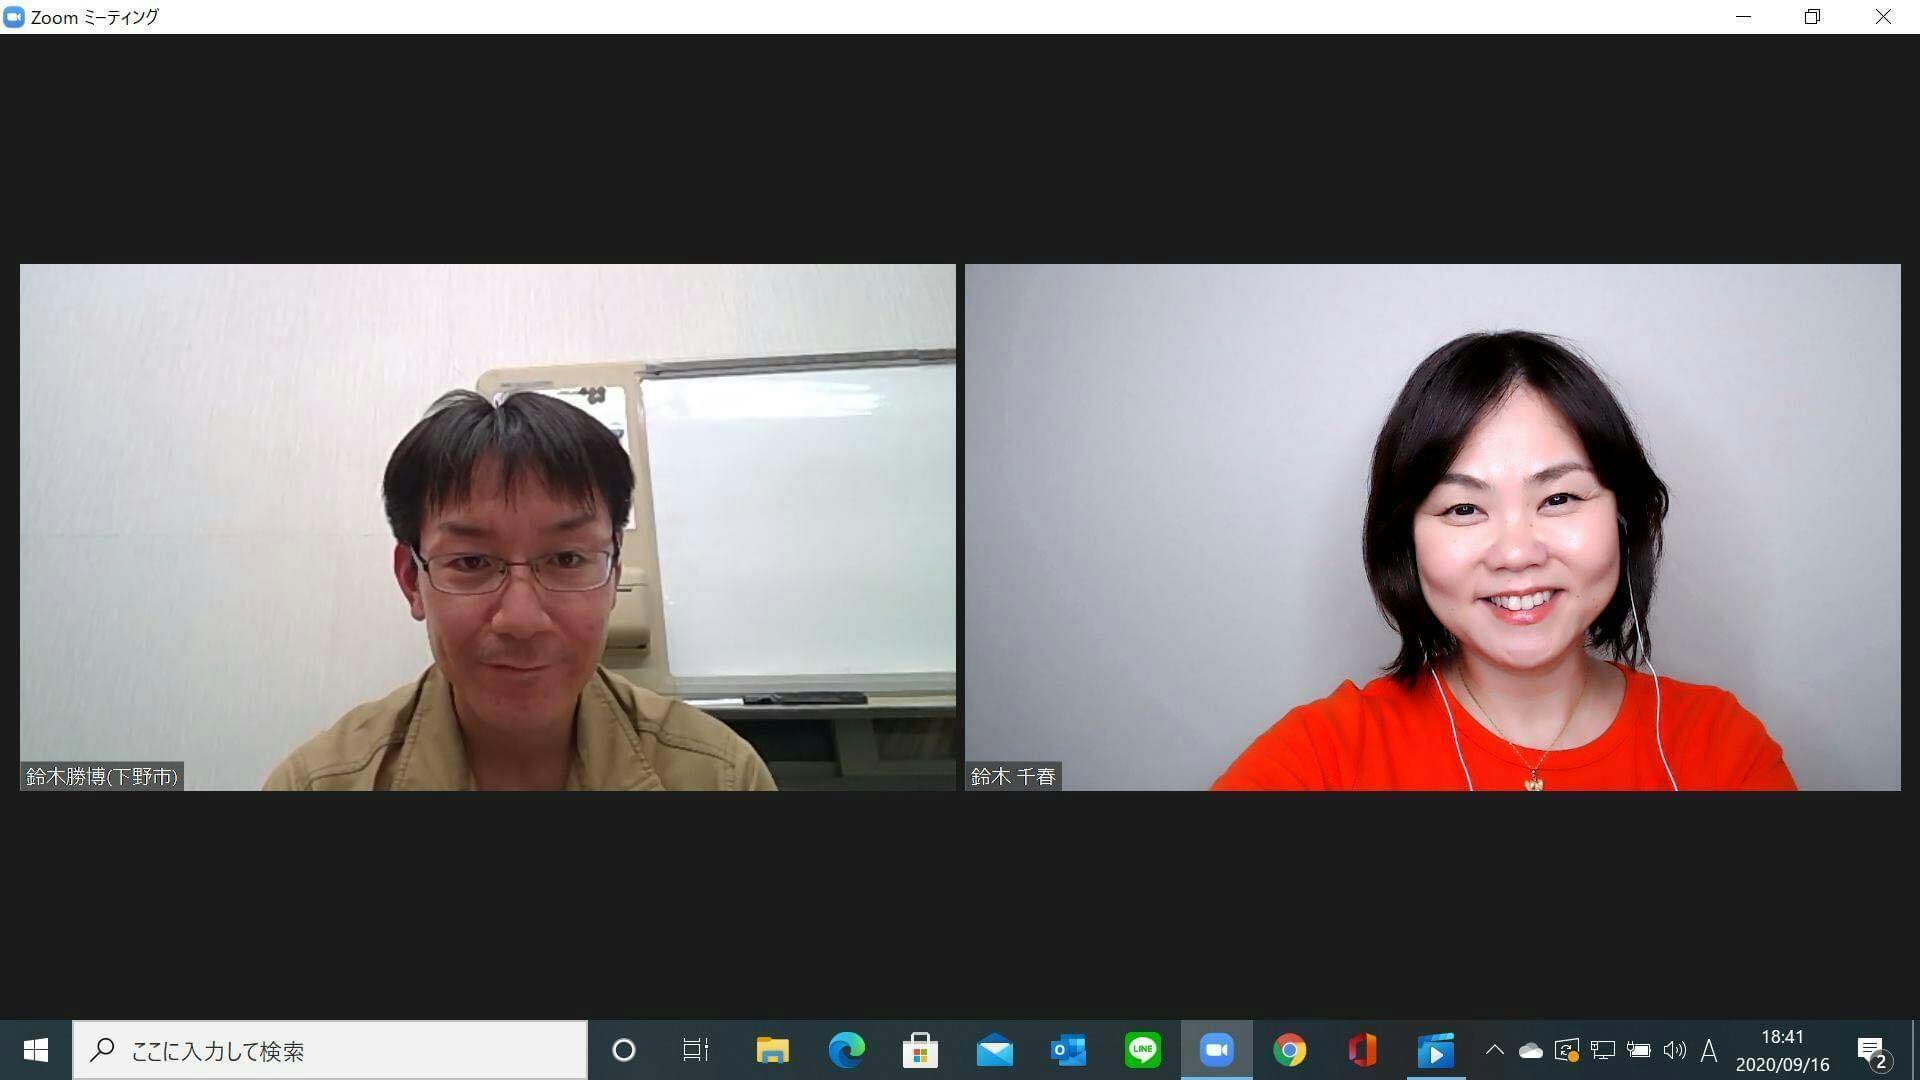Open Microsoft Store from the taskbar
The height and width of the screenshot is (1080, 1920).
click(x=920, y=1050)
